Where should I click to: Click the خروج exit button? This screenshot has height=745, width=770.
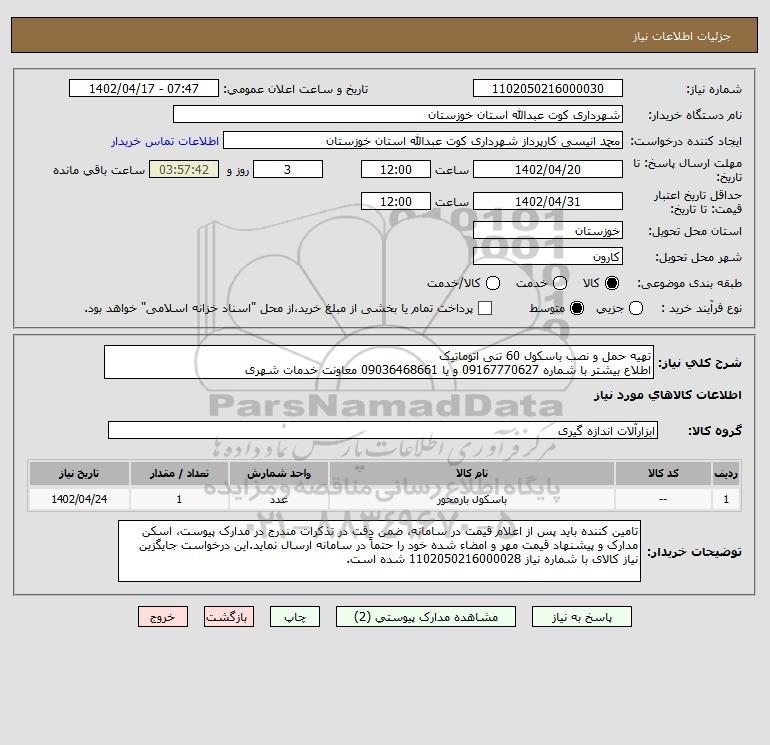(163, 617)
